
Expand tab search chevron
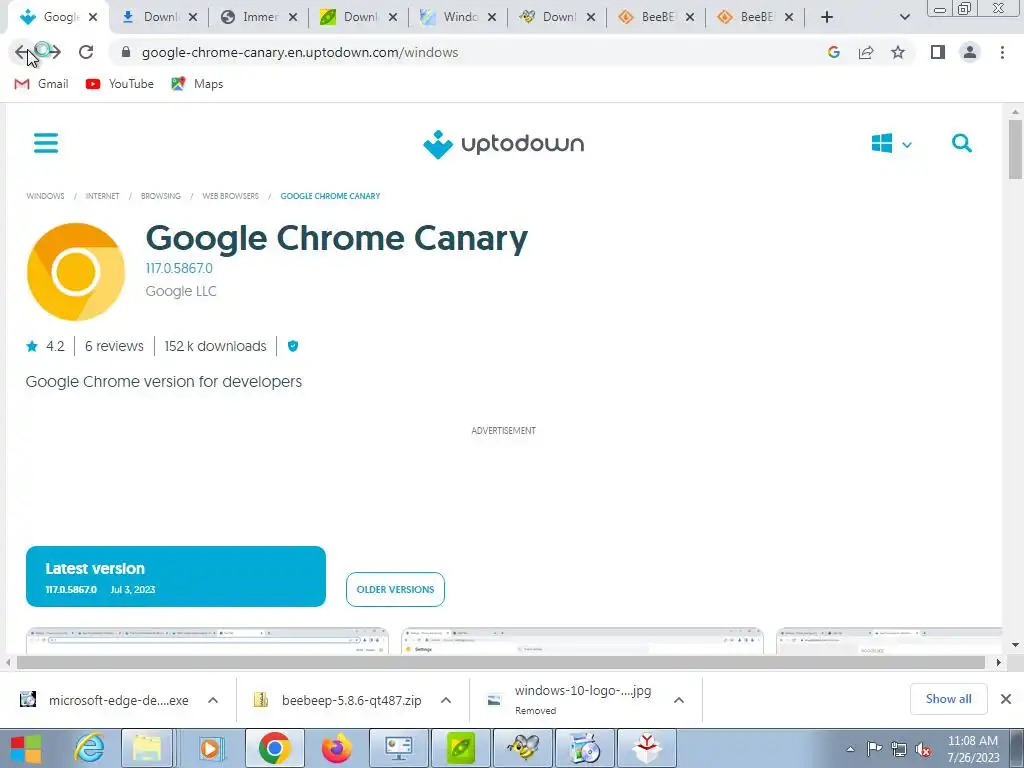904,17
